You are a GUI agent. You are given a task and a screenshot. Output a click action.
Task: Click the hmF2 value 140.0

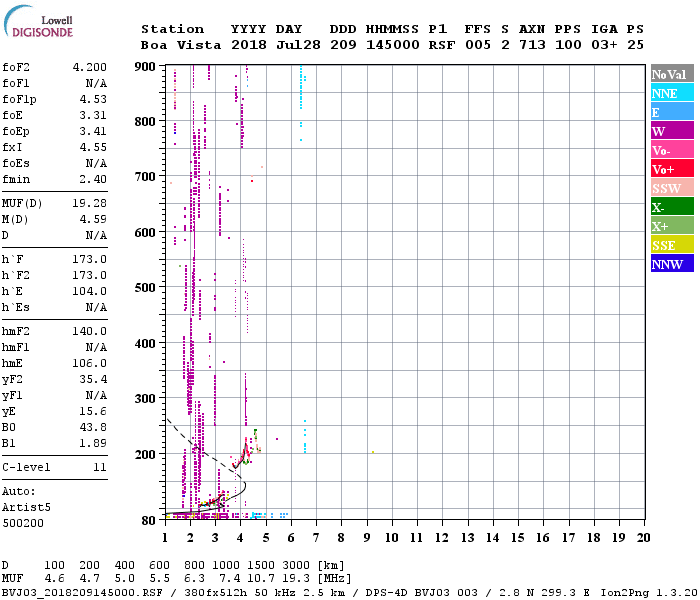(x=90, y=331)
